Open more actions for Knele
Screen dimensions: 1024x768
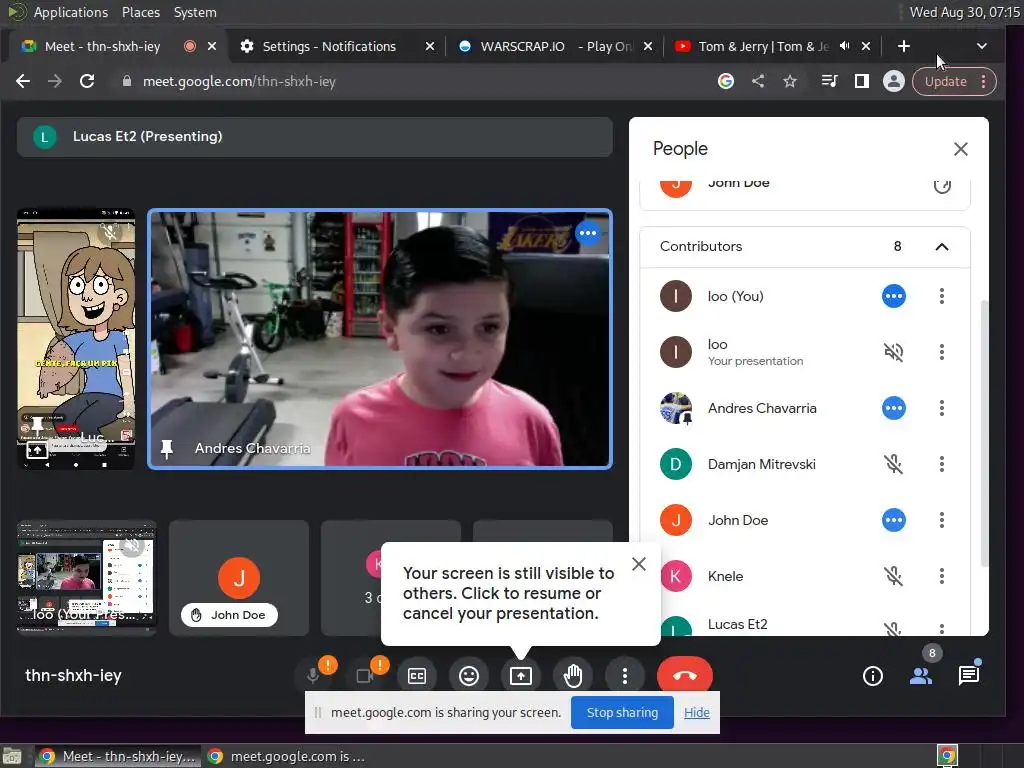(x=942, y=576)
